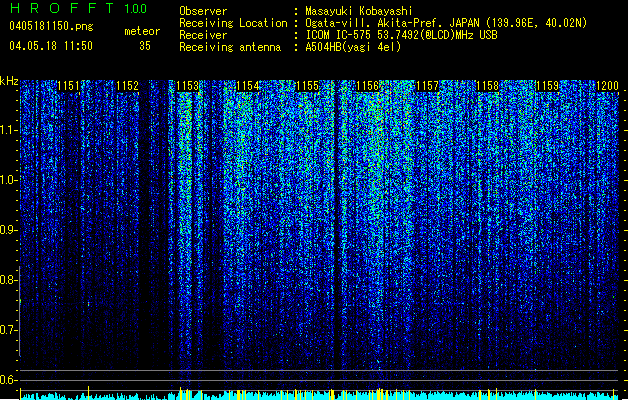Click the Observer label
Image resolution: width=629 pixels, height=400 pixels.
tap(203, 11)
